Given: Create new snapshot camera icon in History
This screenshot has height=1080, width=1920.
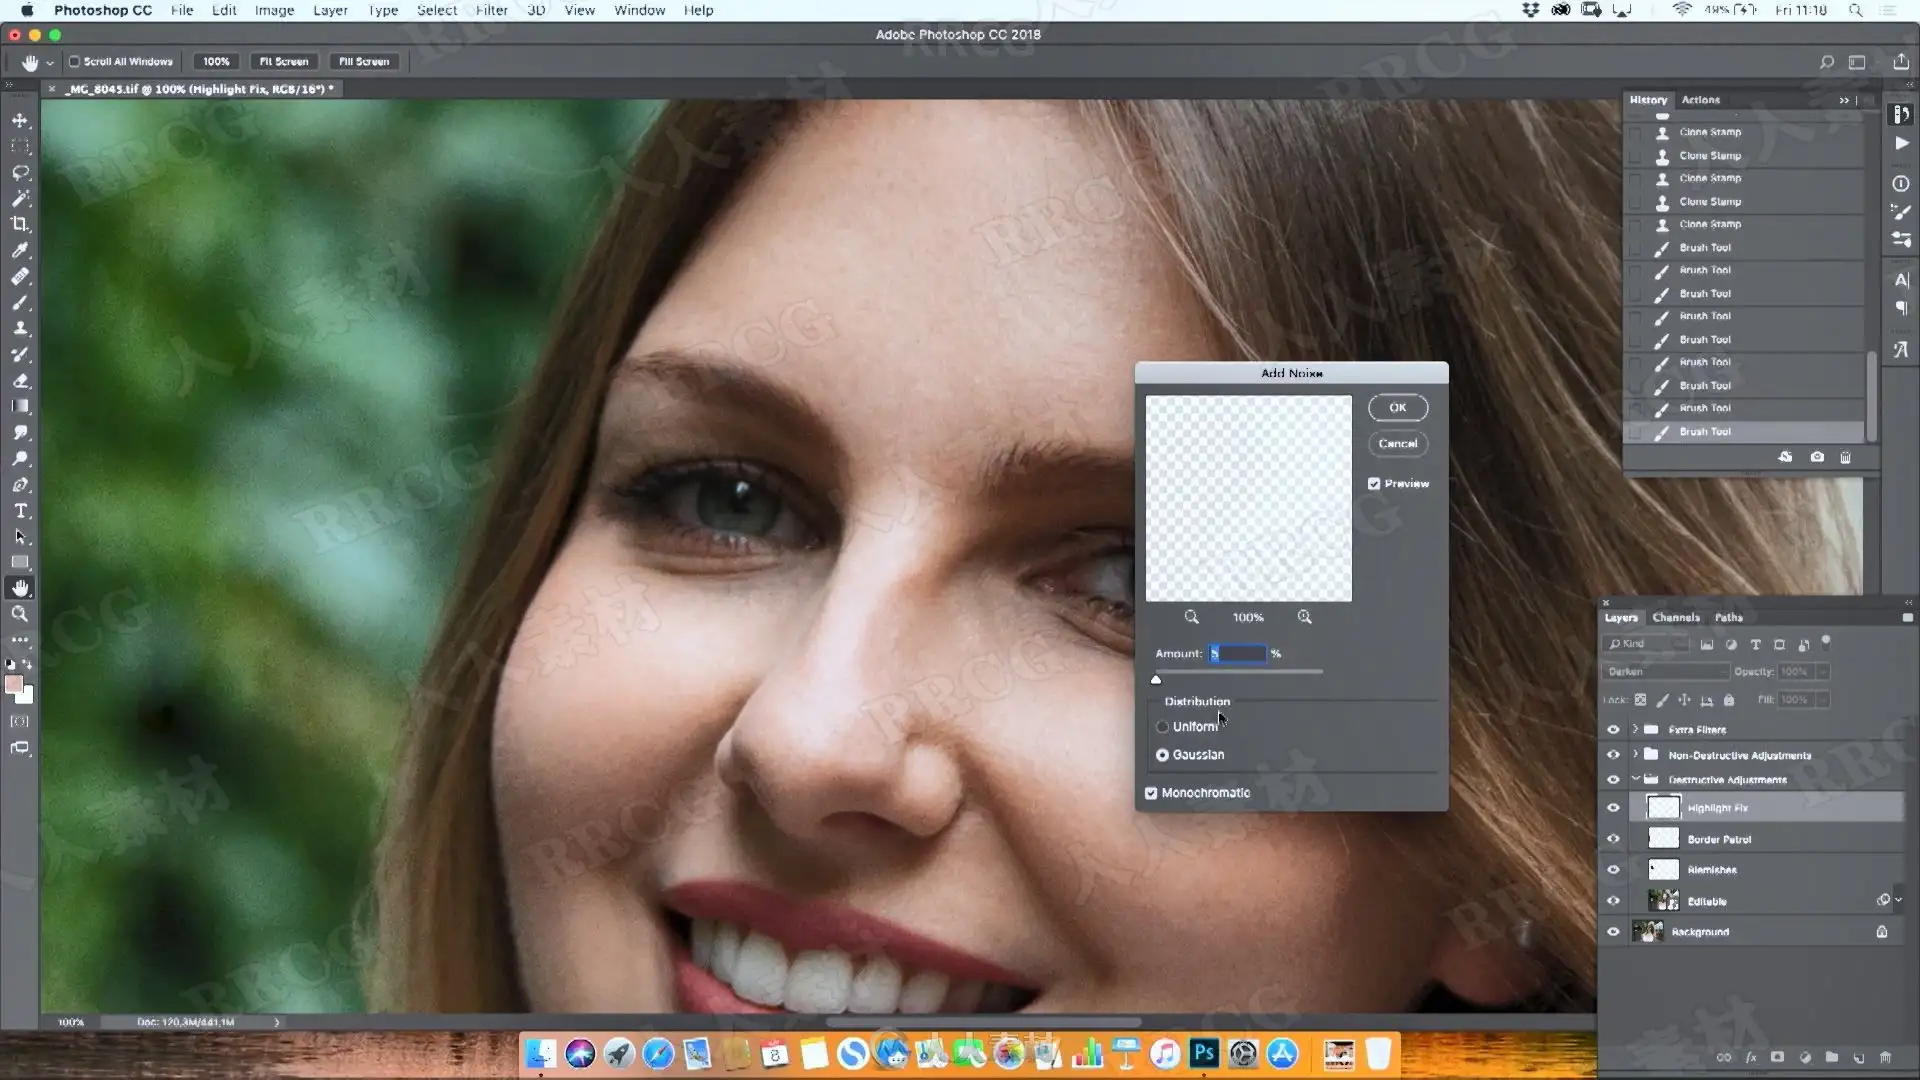Looking at the screenshot, I should (x=1817, y=457).
